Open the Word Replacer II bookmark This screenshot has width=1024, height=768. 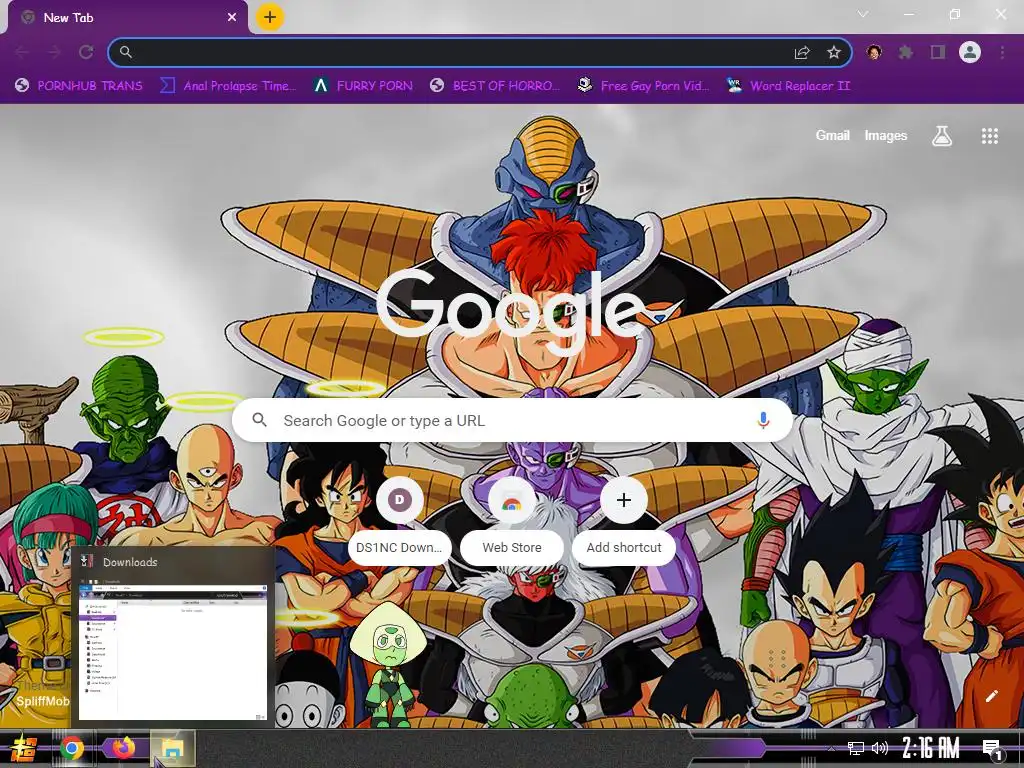(788, 86)
